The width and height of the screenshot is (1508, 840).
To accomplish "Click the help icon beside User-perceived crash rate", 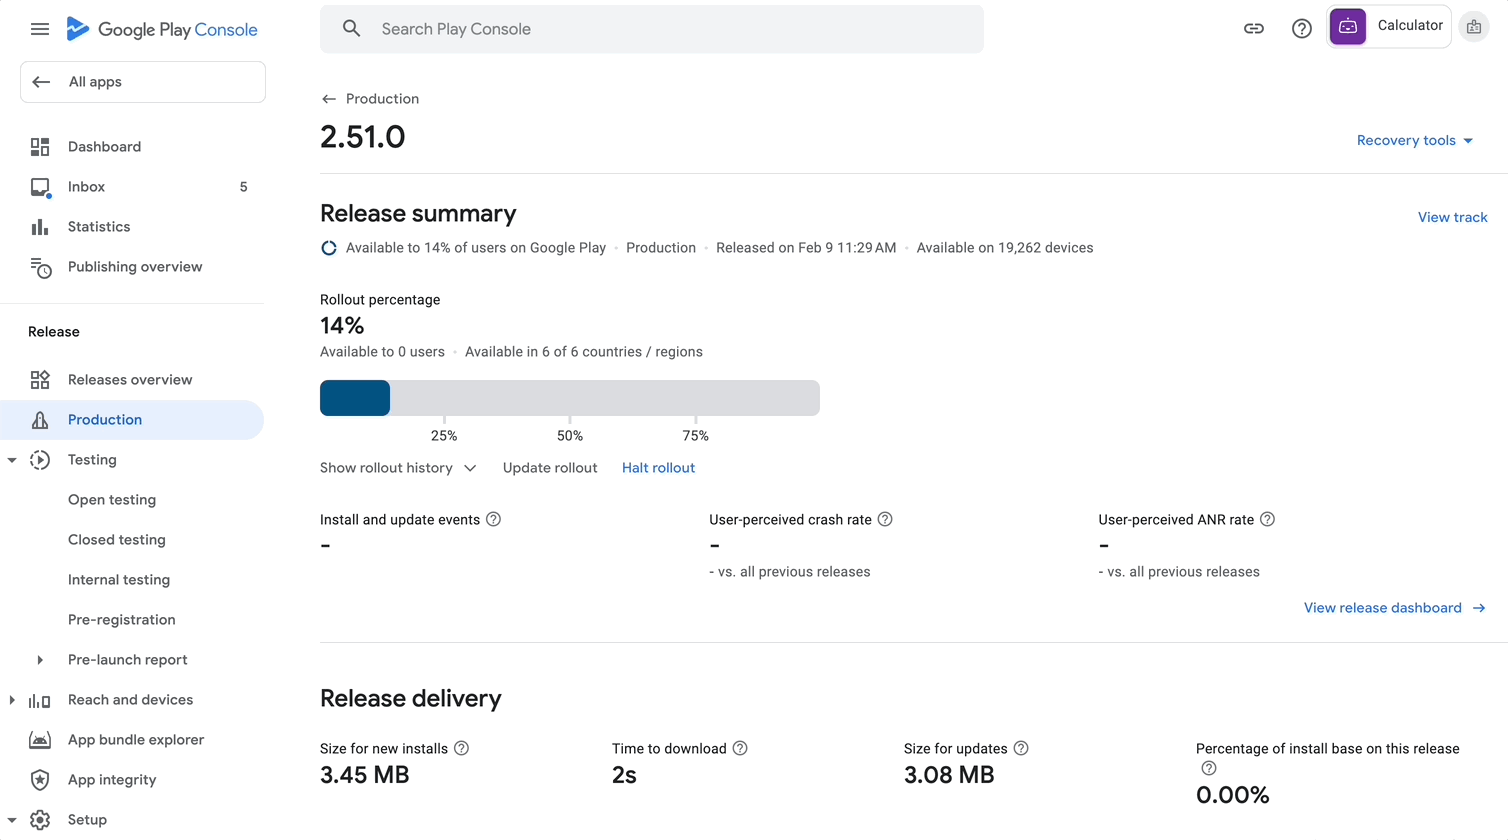I will click(x=885, y=519).
